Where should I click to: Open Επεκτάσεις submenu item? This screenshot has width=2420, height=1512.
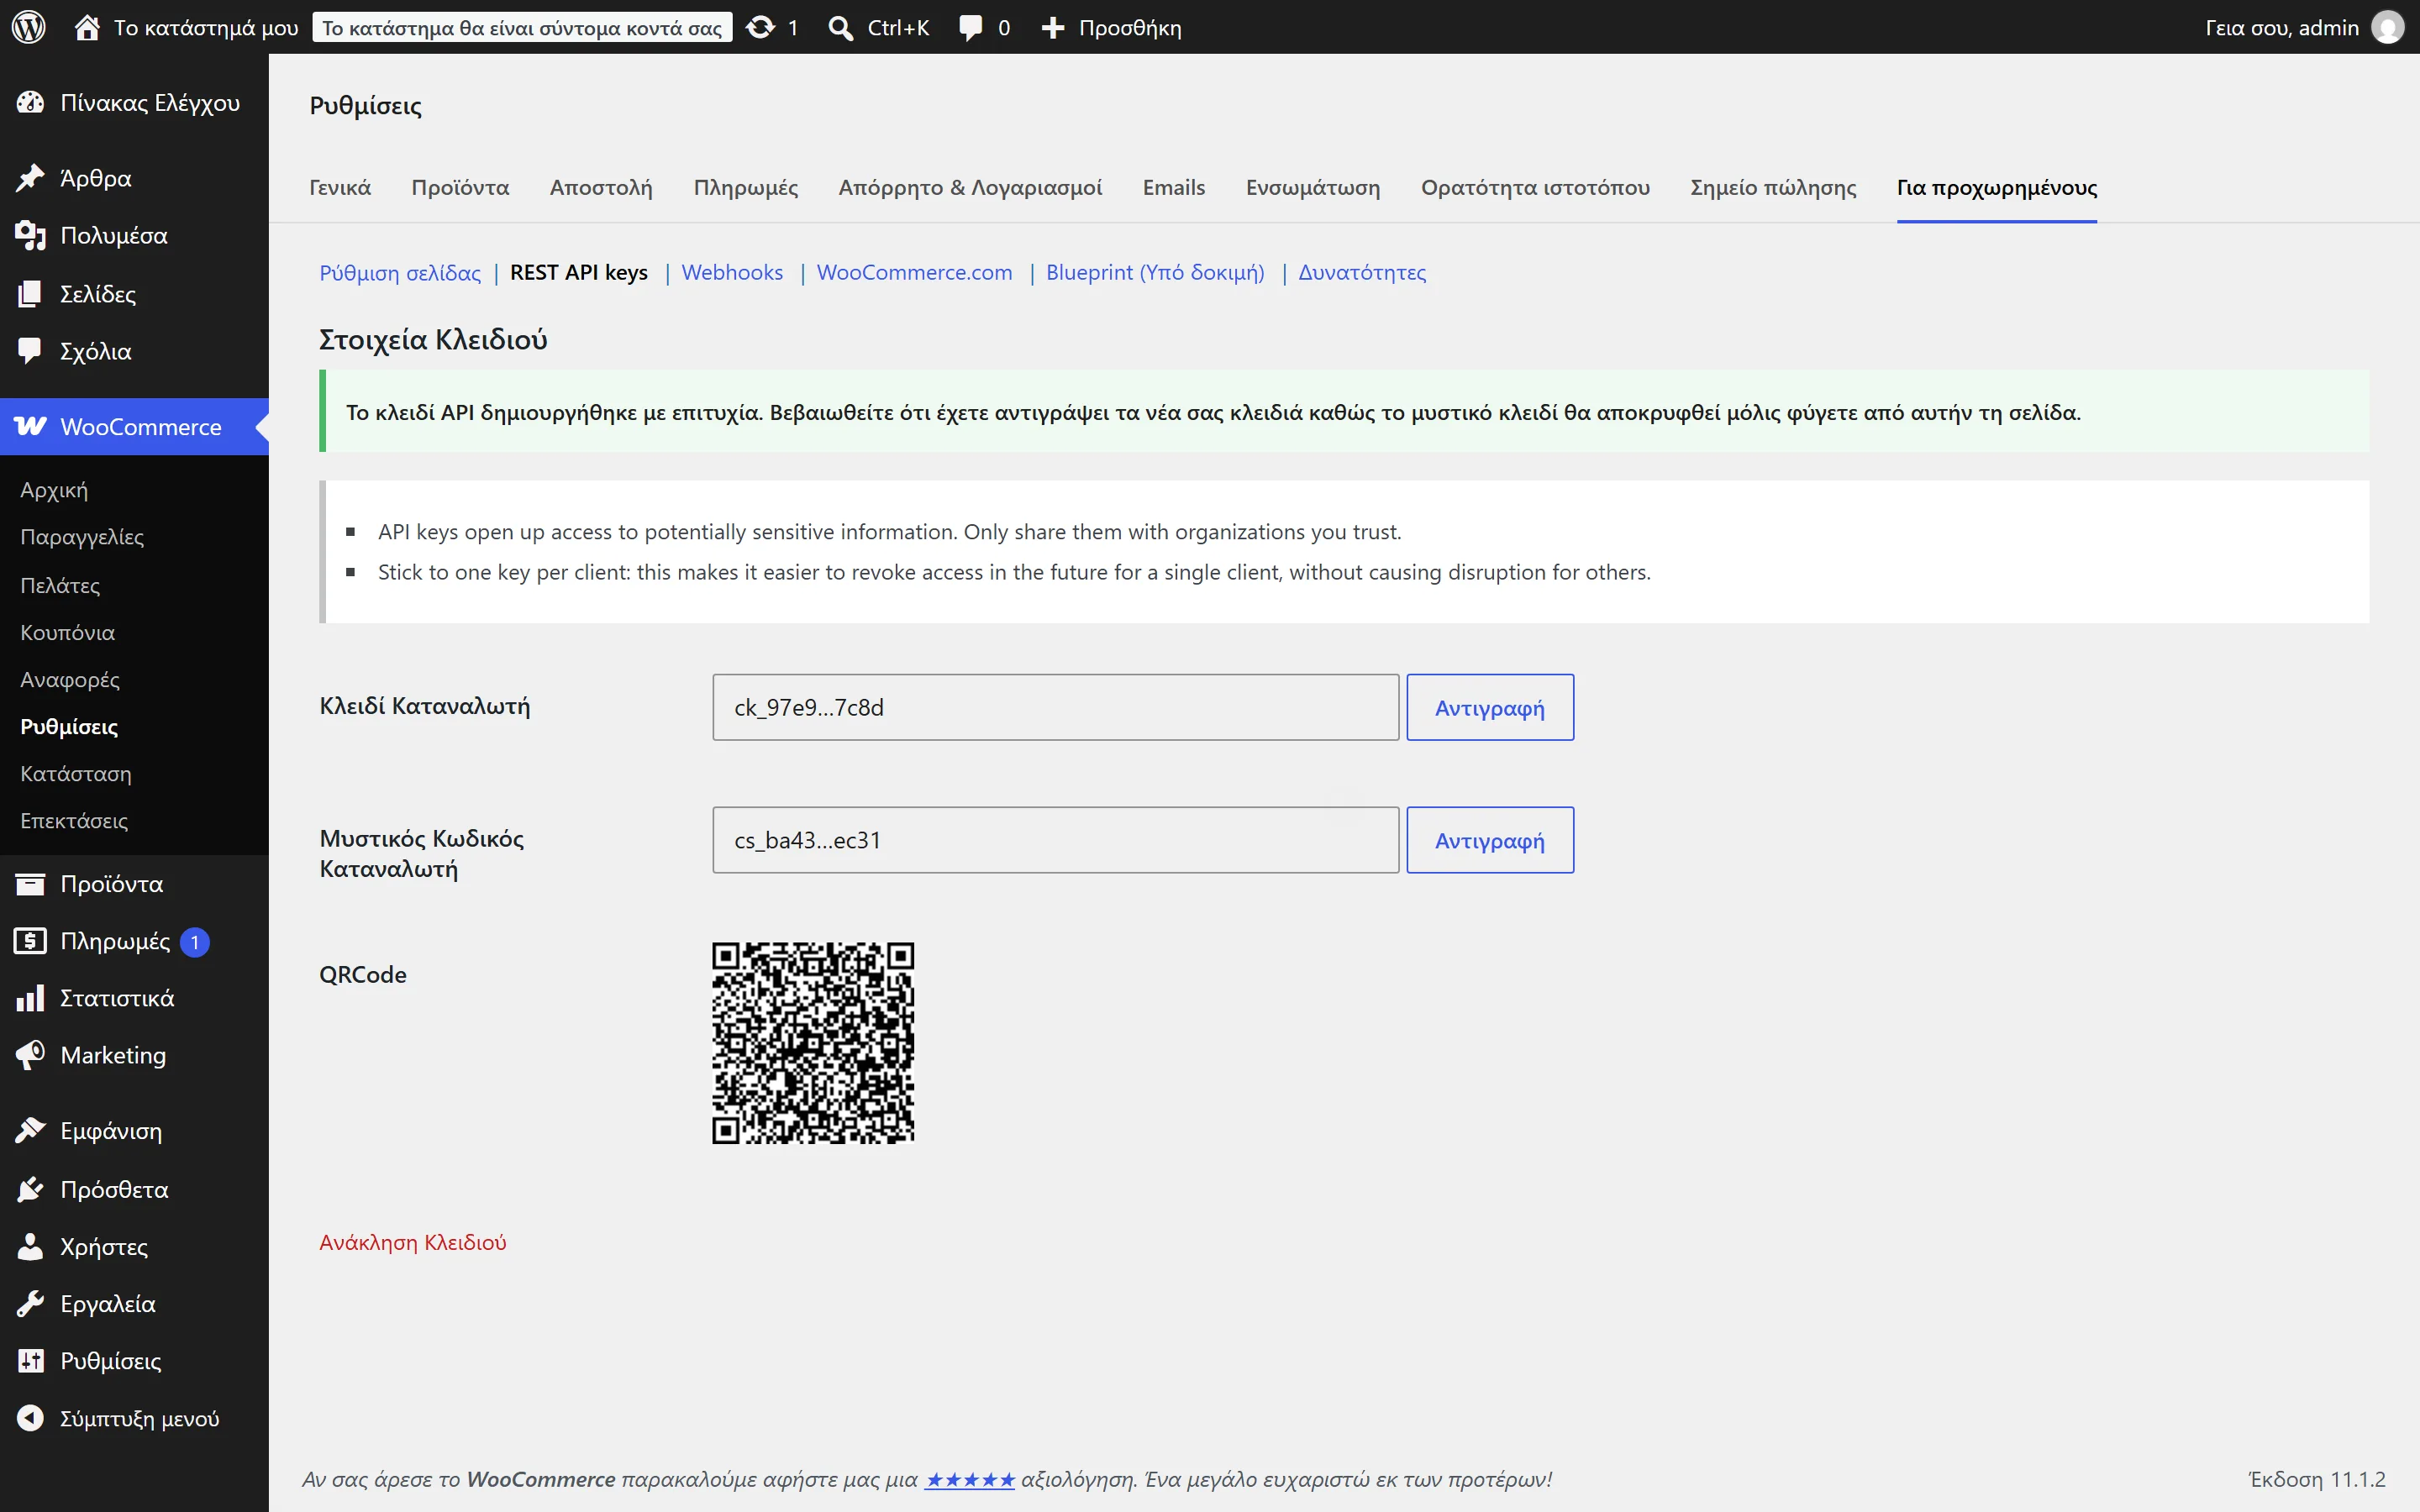74,820
